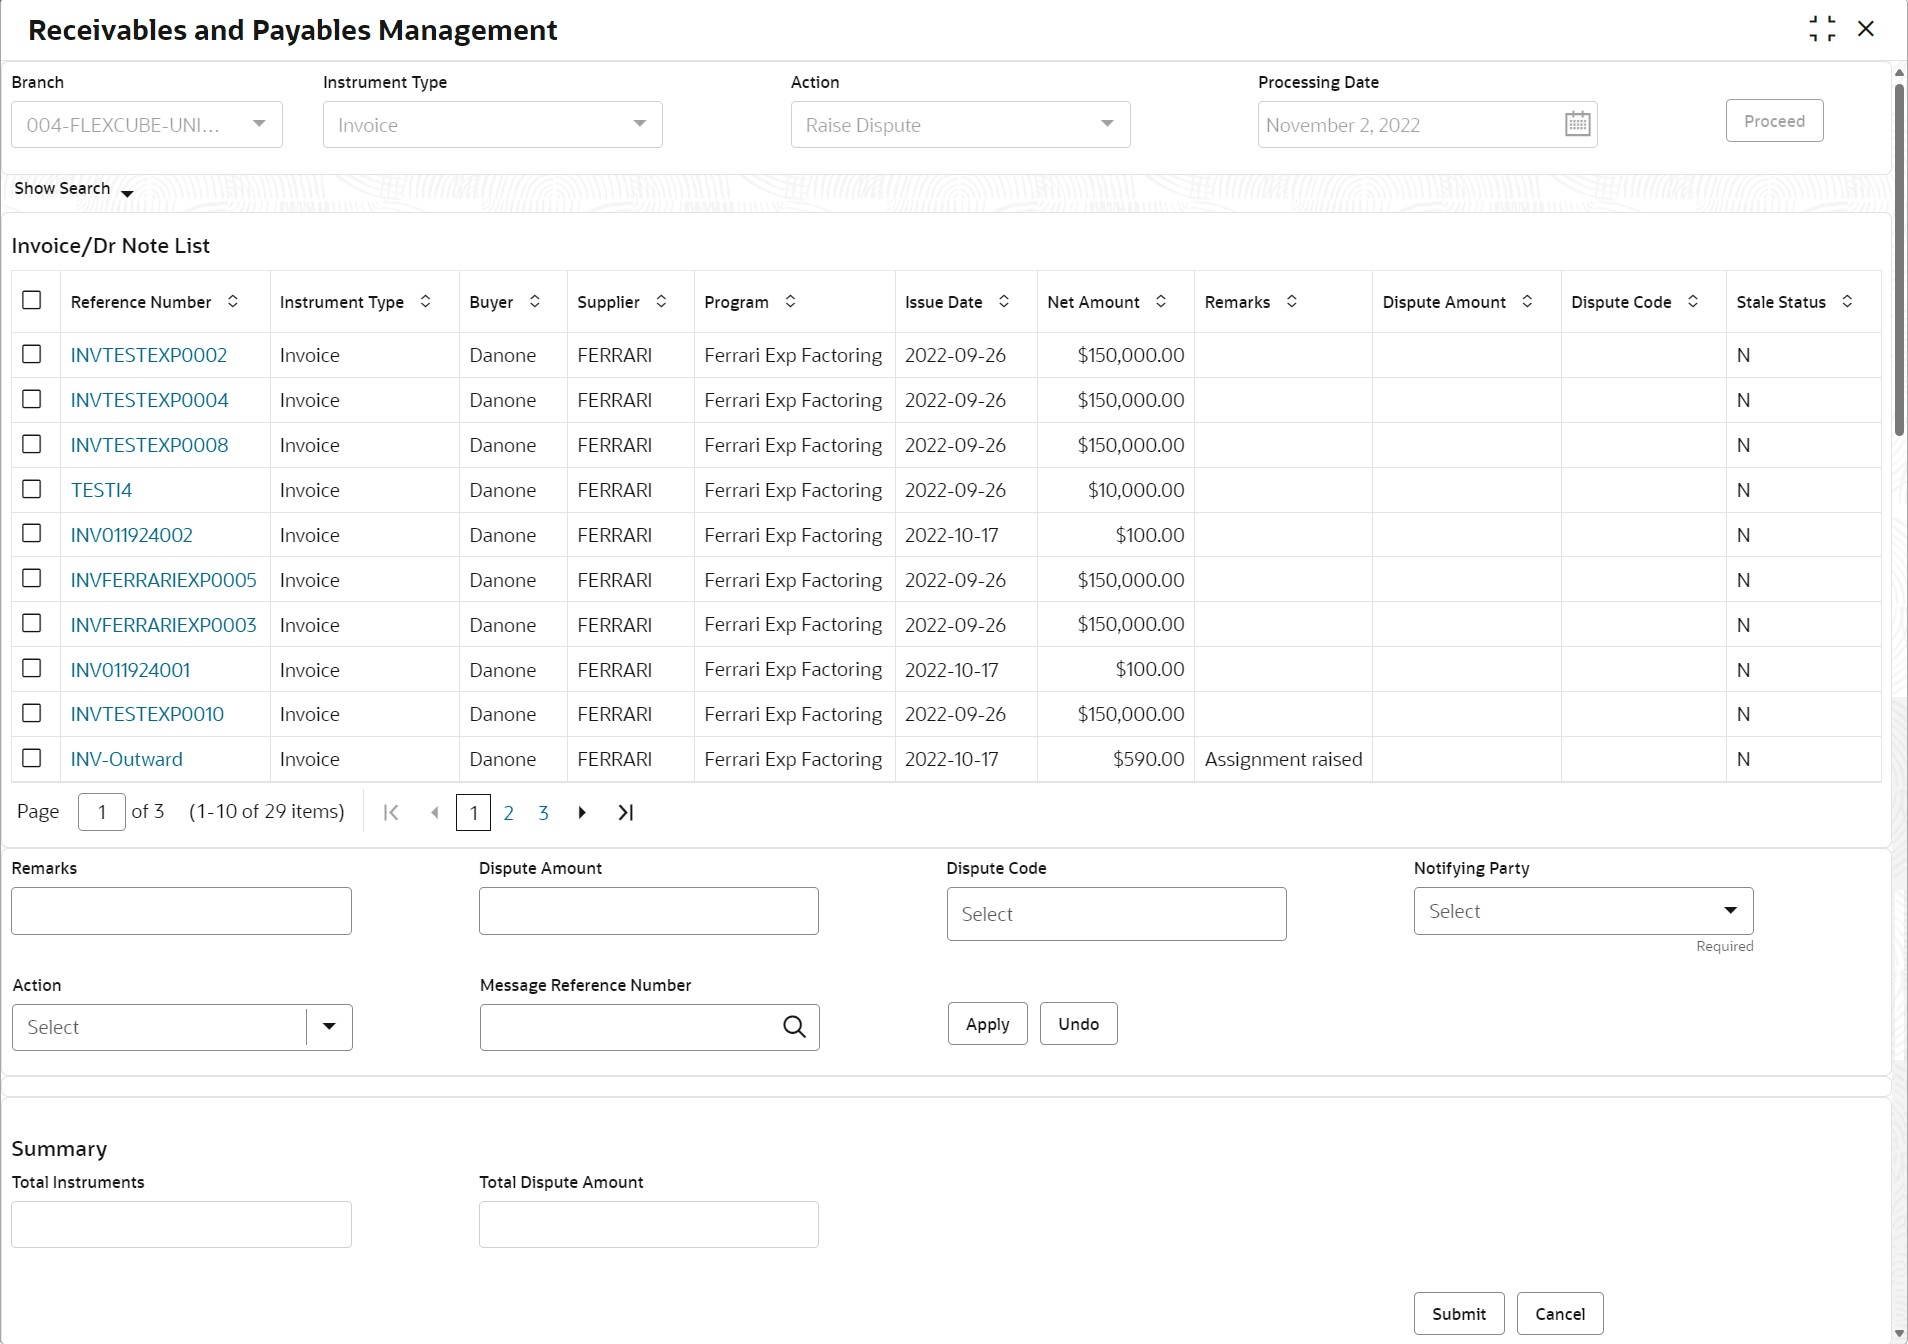Screen dimensions: 1908x1344
Task: Undo the applied dispute changes
Action: coord(1078,1024)
